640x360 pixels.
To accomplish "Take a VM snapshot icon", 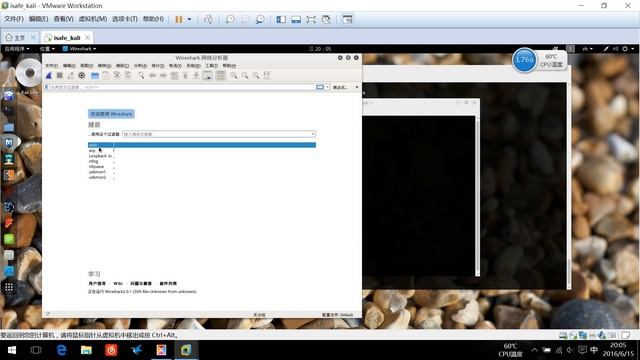I will (x=230, y=19).
